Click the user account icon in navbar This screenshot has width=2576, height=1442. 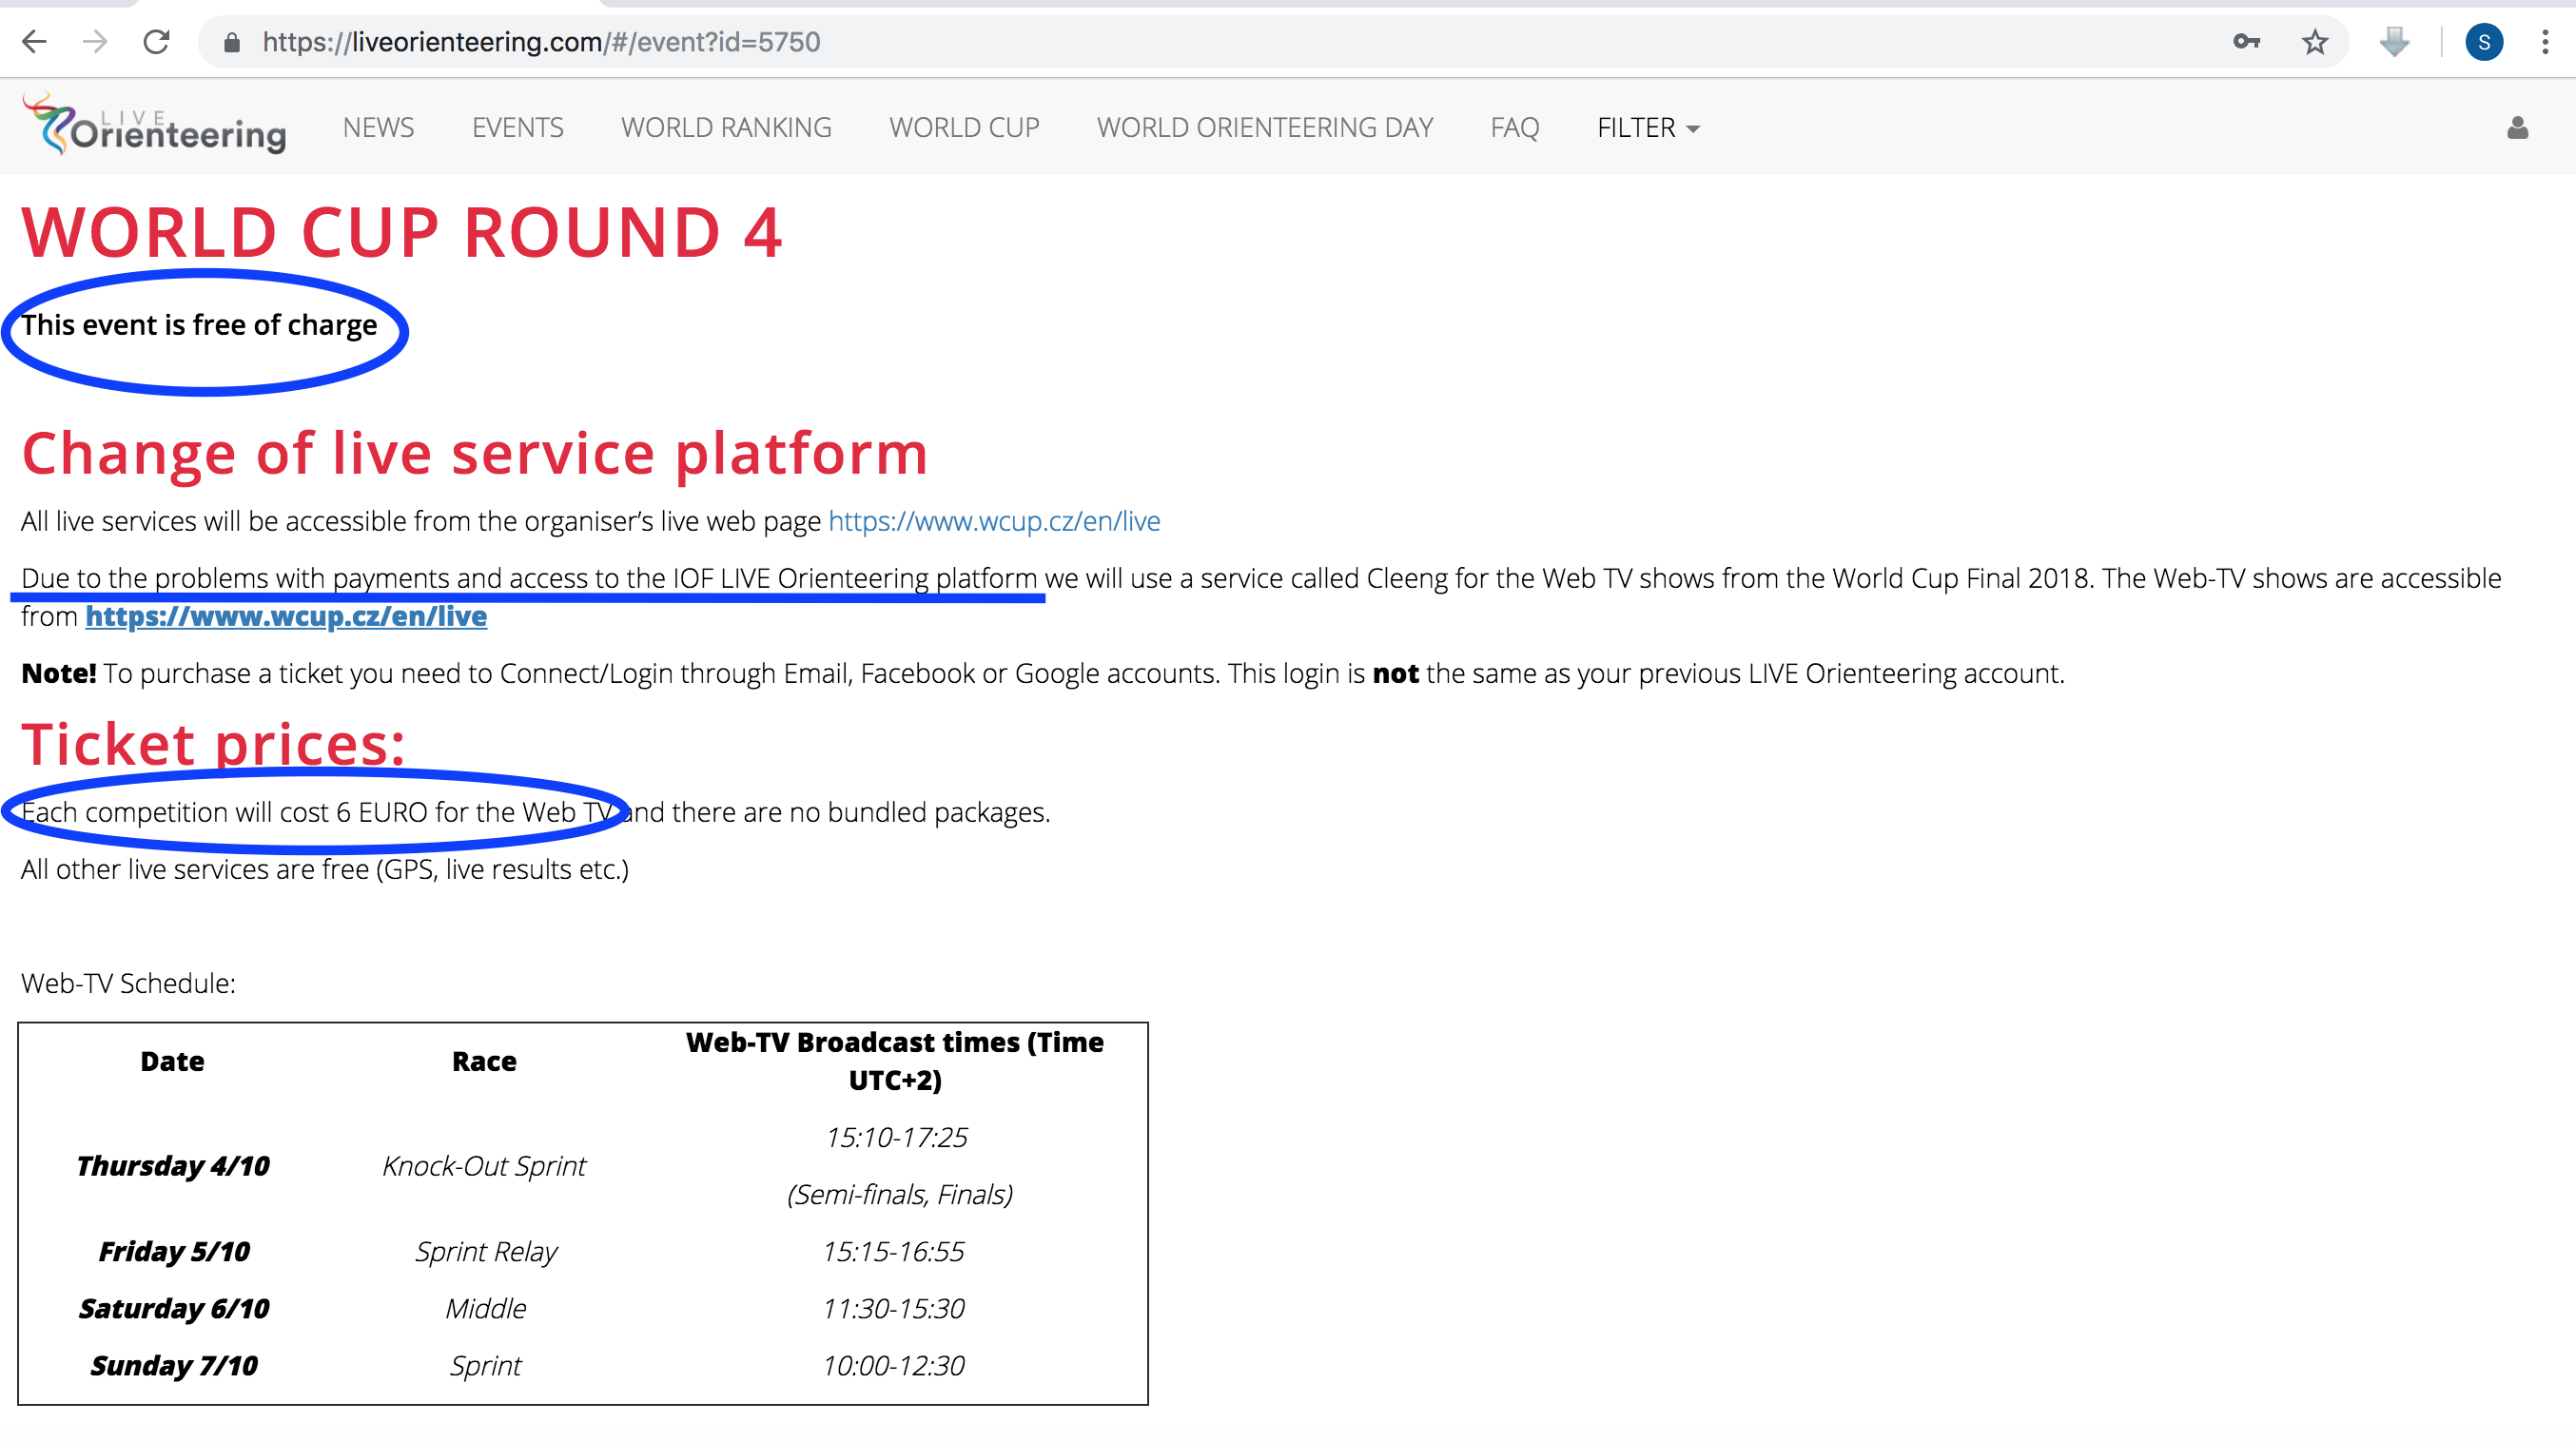click(2517, 128)
